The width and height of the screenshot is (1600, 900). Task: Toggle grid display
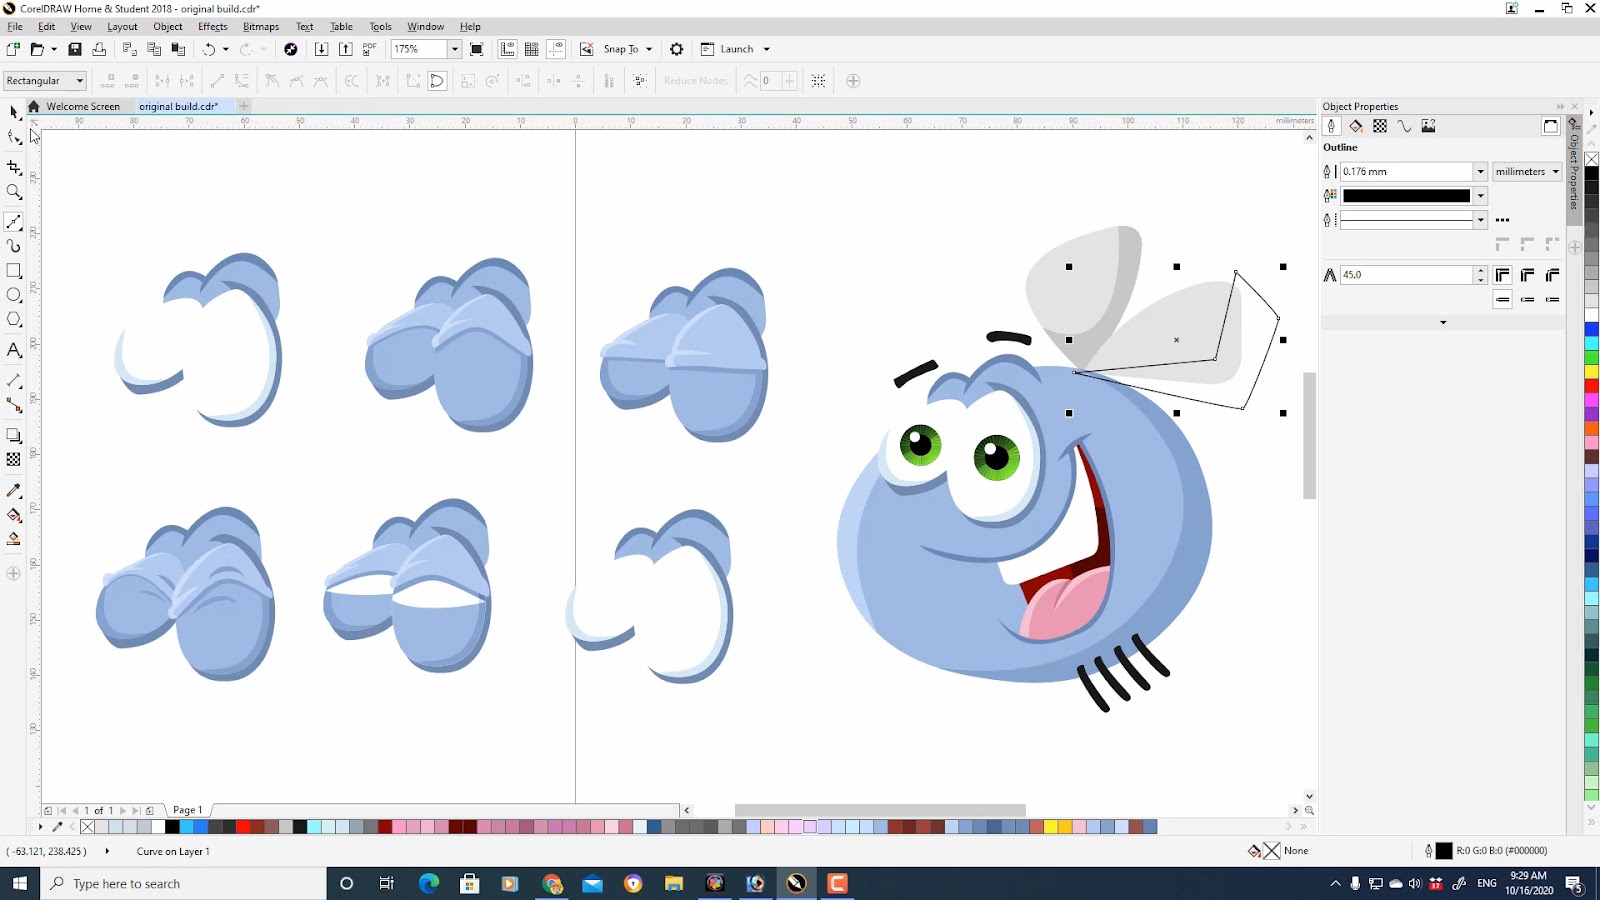[x=532, y=49]
